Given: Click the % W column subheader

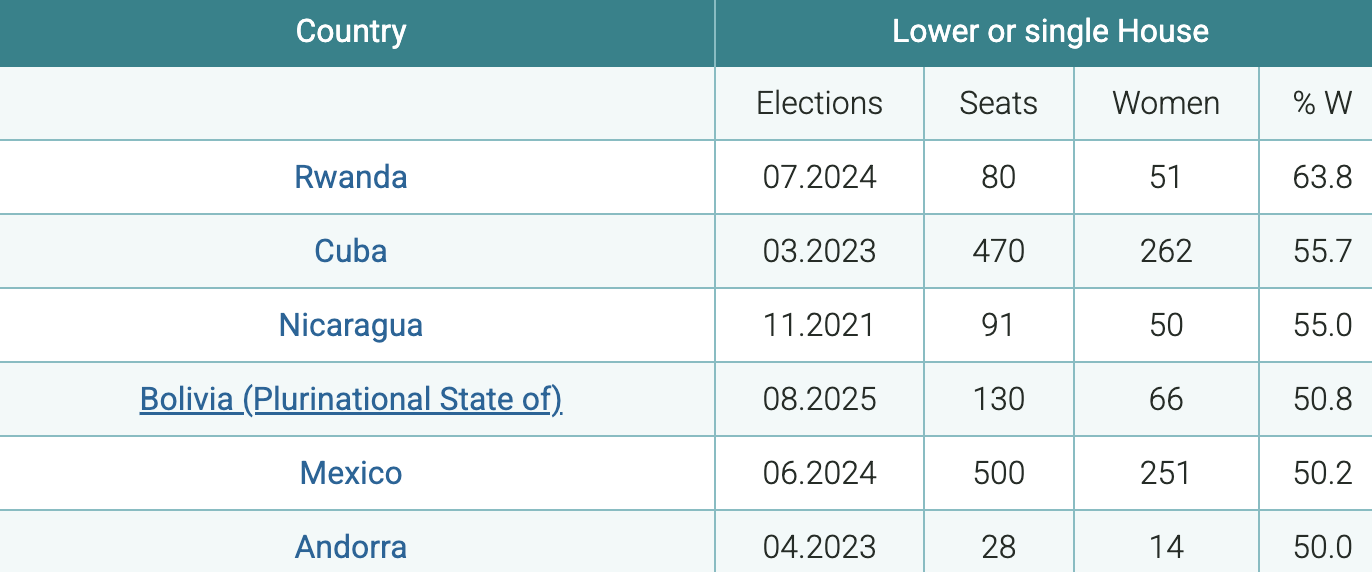Looking at the screenshot, I should click(x=1322, y=103).
